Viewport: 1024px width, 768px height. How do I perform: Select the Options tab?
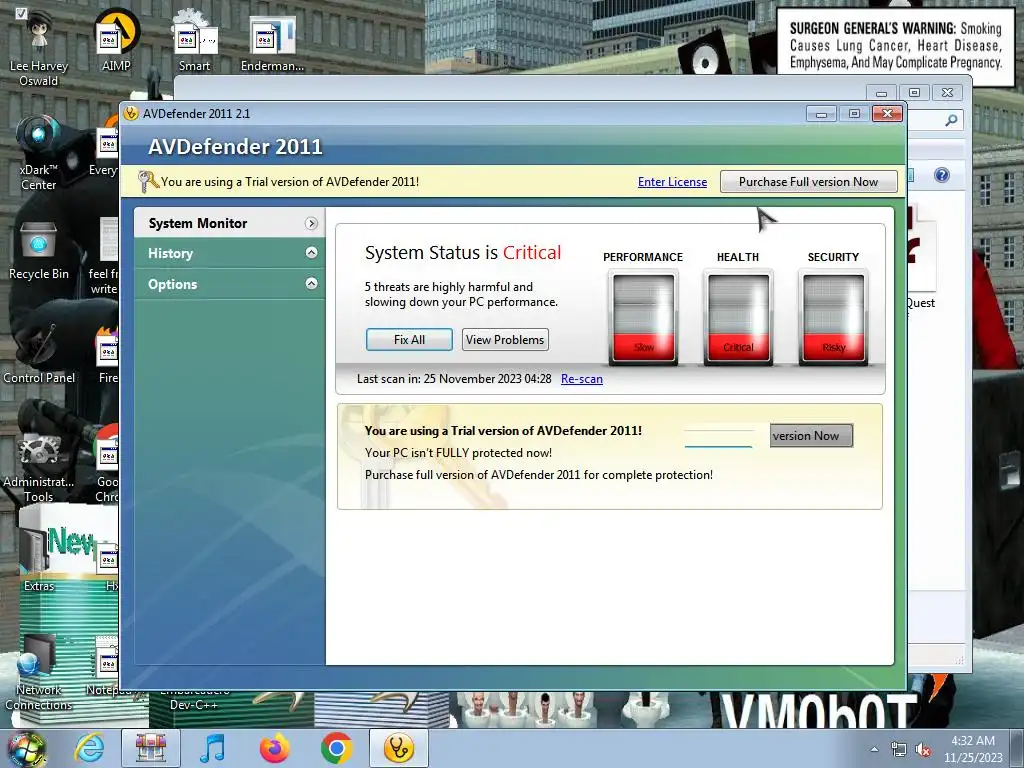pyautogui.click(x=230, y=284)
